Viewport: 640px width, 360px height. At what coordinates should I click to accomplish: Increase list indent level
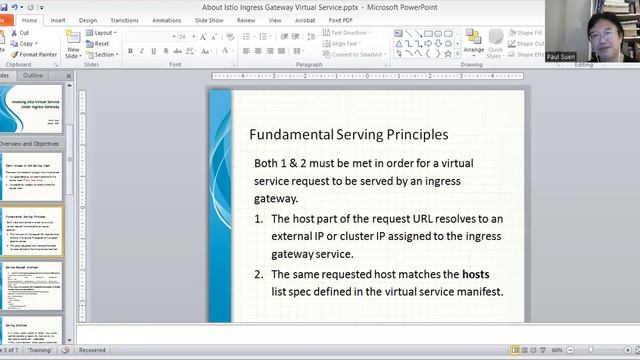296,37
